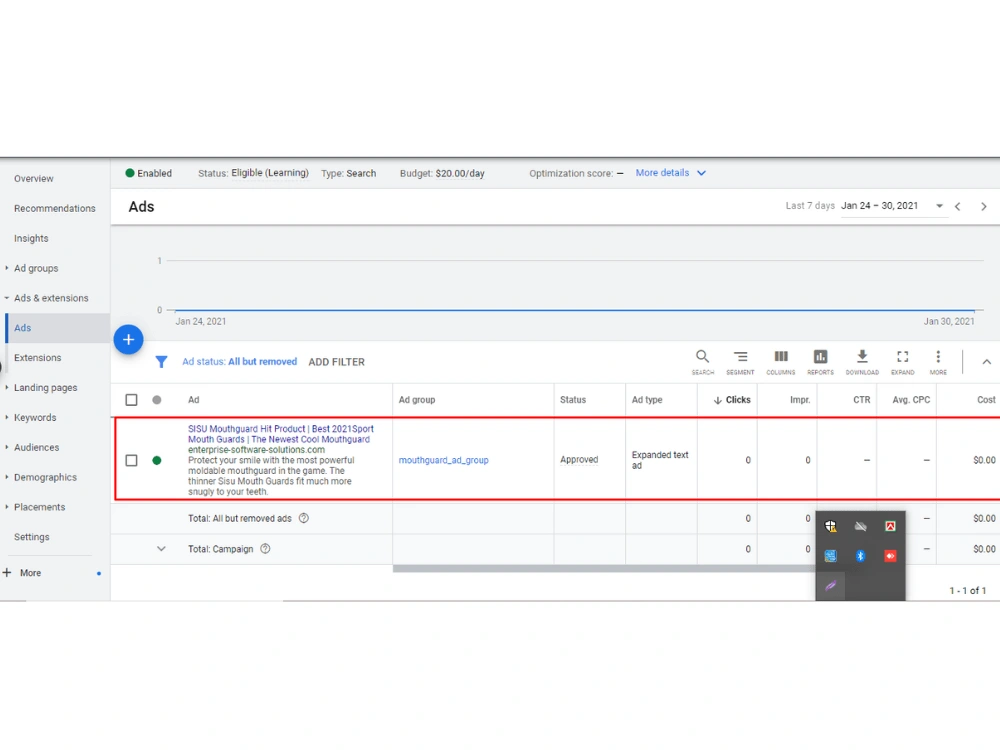Click the Ad type column header
Screen dimensions: 1000x750
click(x=647, y=400)
